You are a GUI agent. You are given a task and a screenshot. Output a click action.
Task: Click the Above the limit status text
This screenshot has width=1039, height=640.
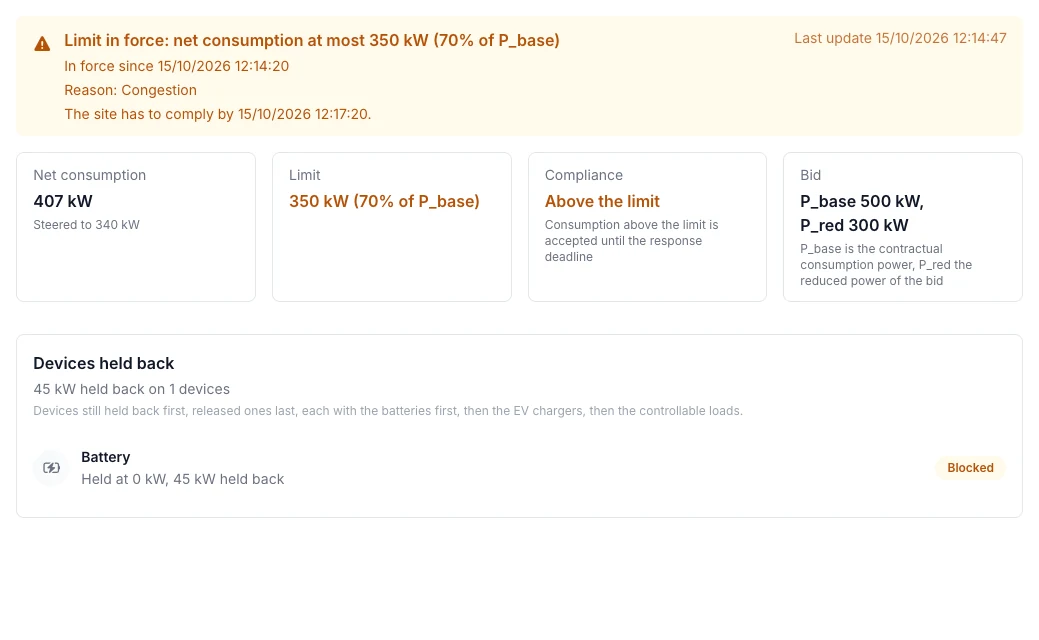602,201
